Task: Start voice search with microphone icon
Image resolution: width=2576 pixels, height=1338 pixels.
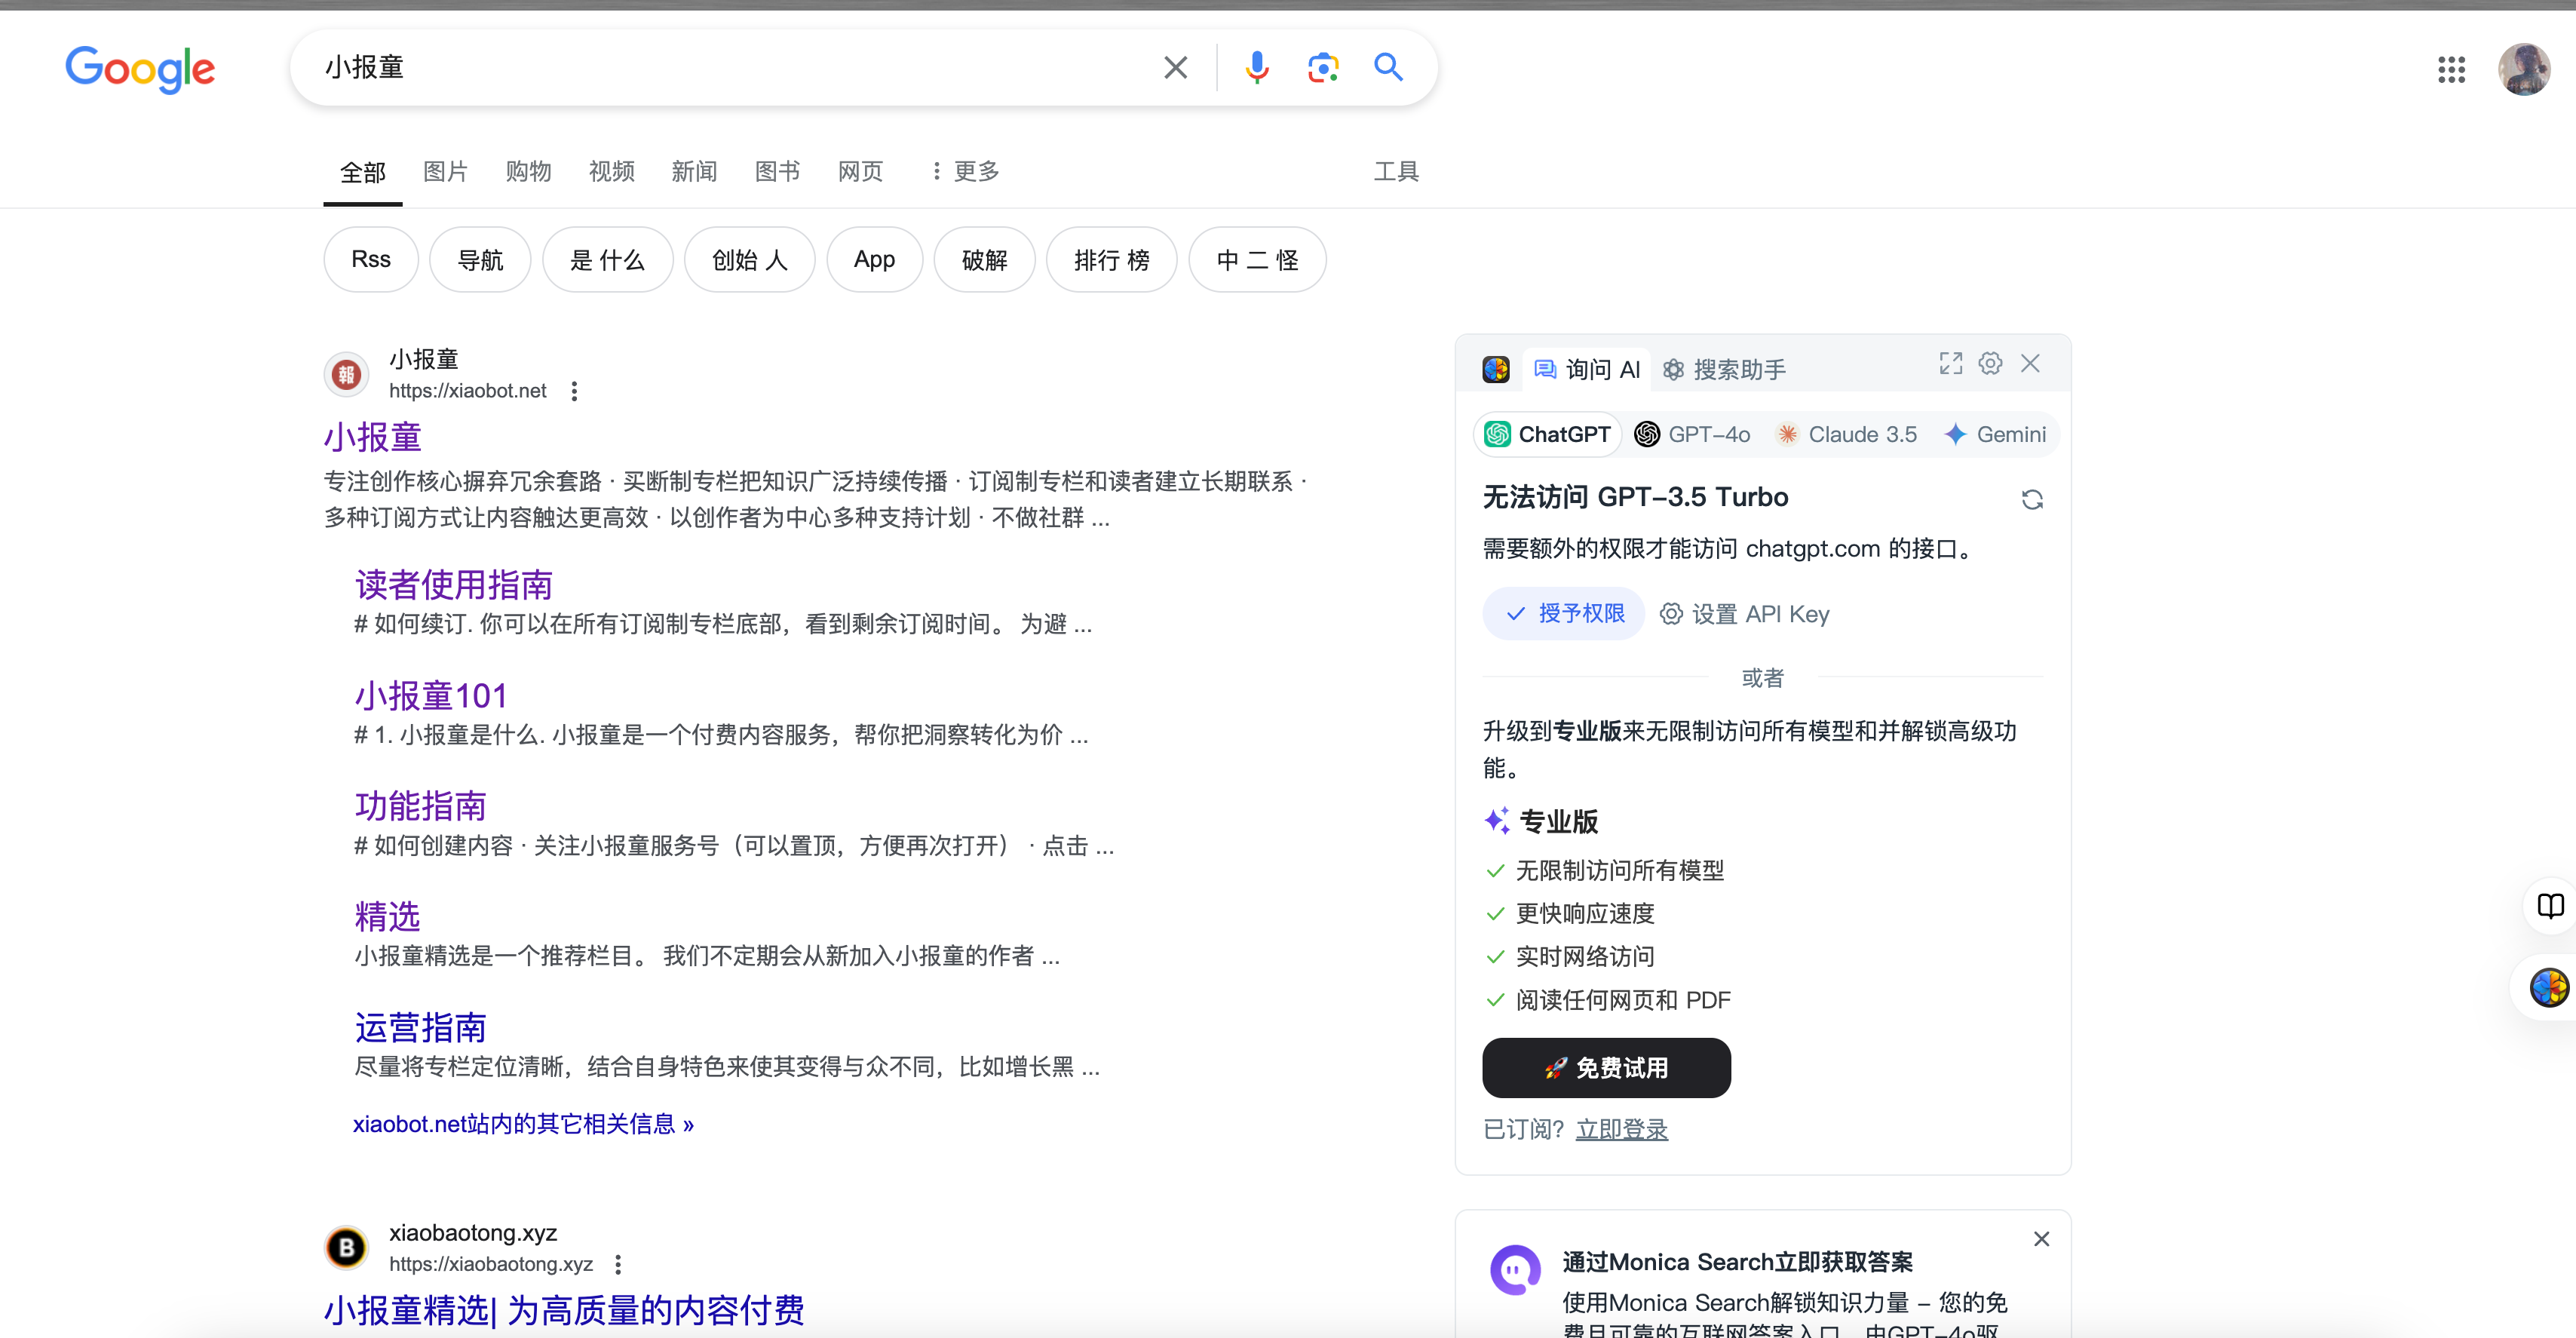Action: [x=1257, y=67]
